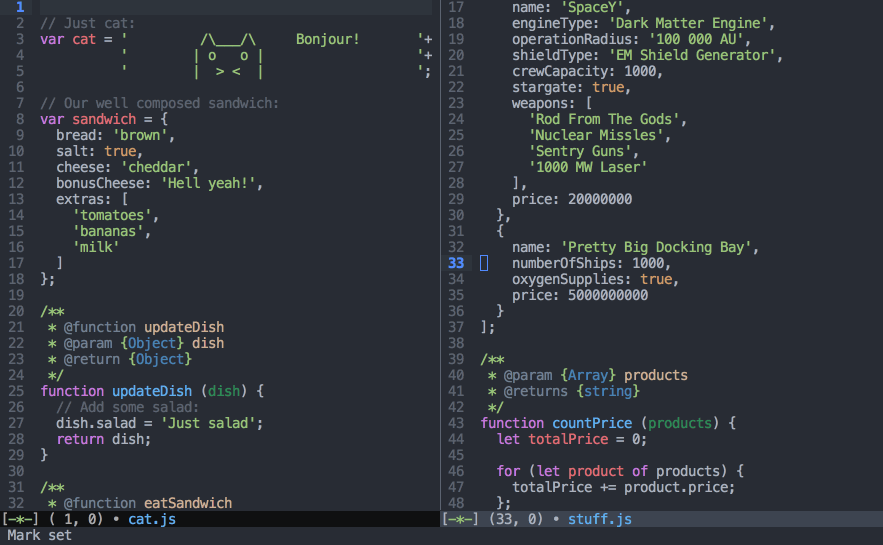This screenshot has width=883, height=545.
Task: Click highlighted line number 33 in stuff.js
Action: click(456, 263)
